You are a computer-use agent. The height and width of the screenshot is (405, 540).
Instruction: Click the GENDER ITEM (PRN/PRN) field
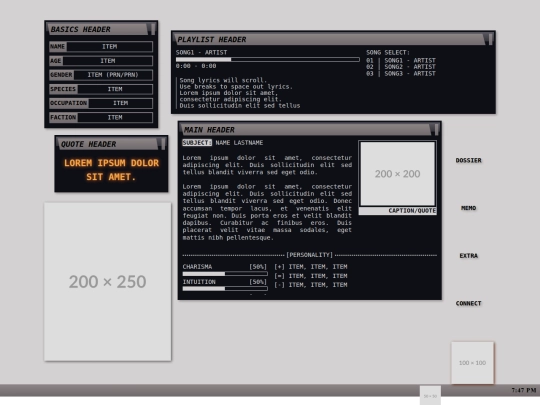click(101, 75)
